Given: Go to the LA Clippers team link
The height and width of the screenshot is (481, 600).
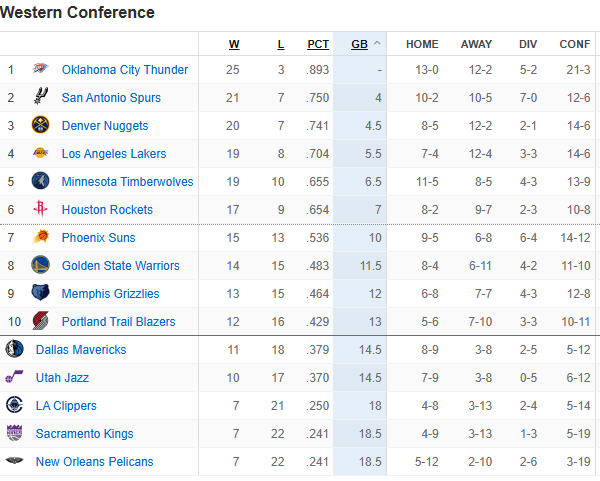Looking at the screenshot, I should (x=66, y=406).
